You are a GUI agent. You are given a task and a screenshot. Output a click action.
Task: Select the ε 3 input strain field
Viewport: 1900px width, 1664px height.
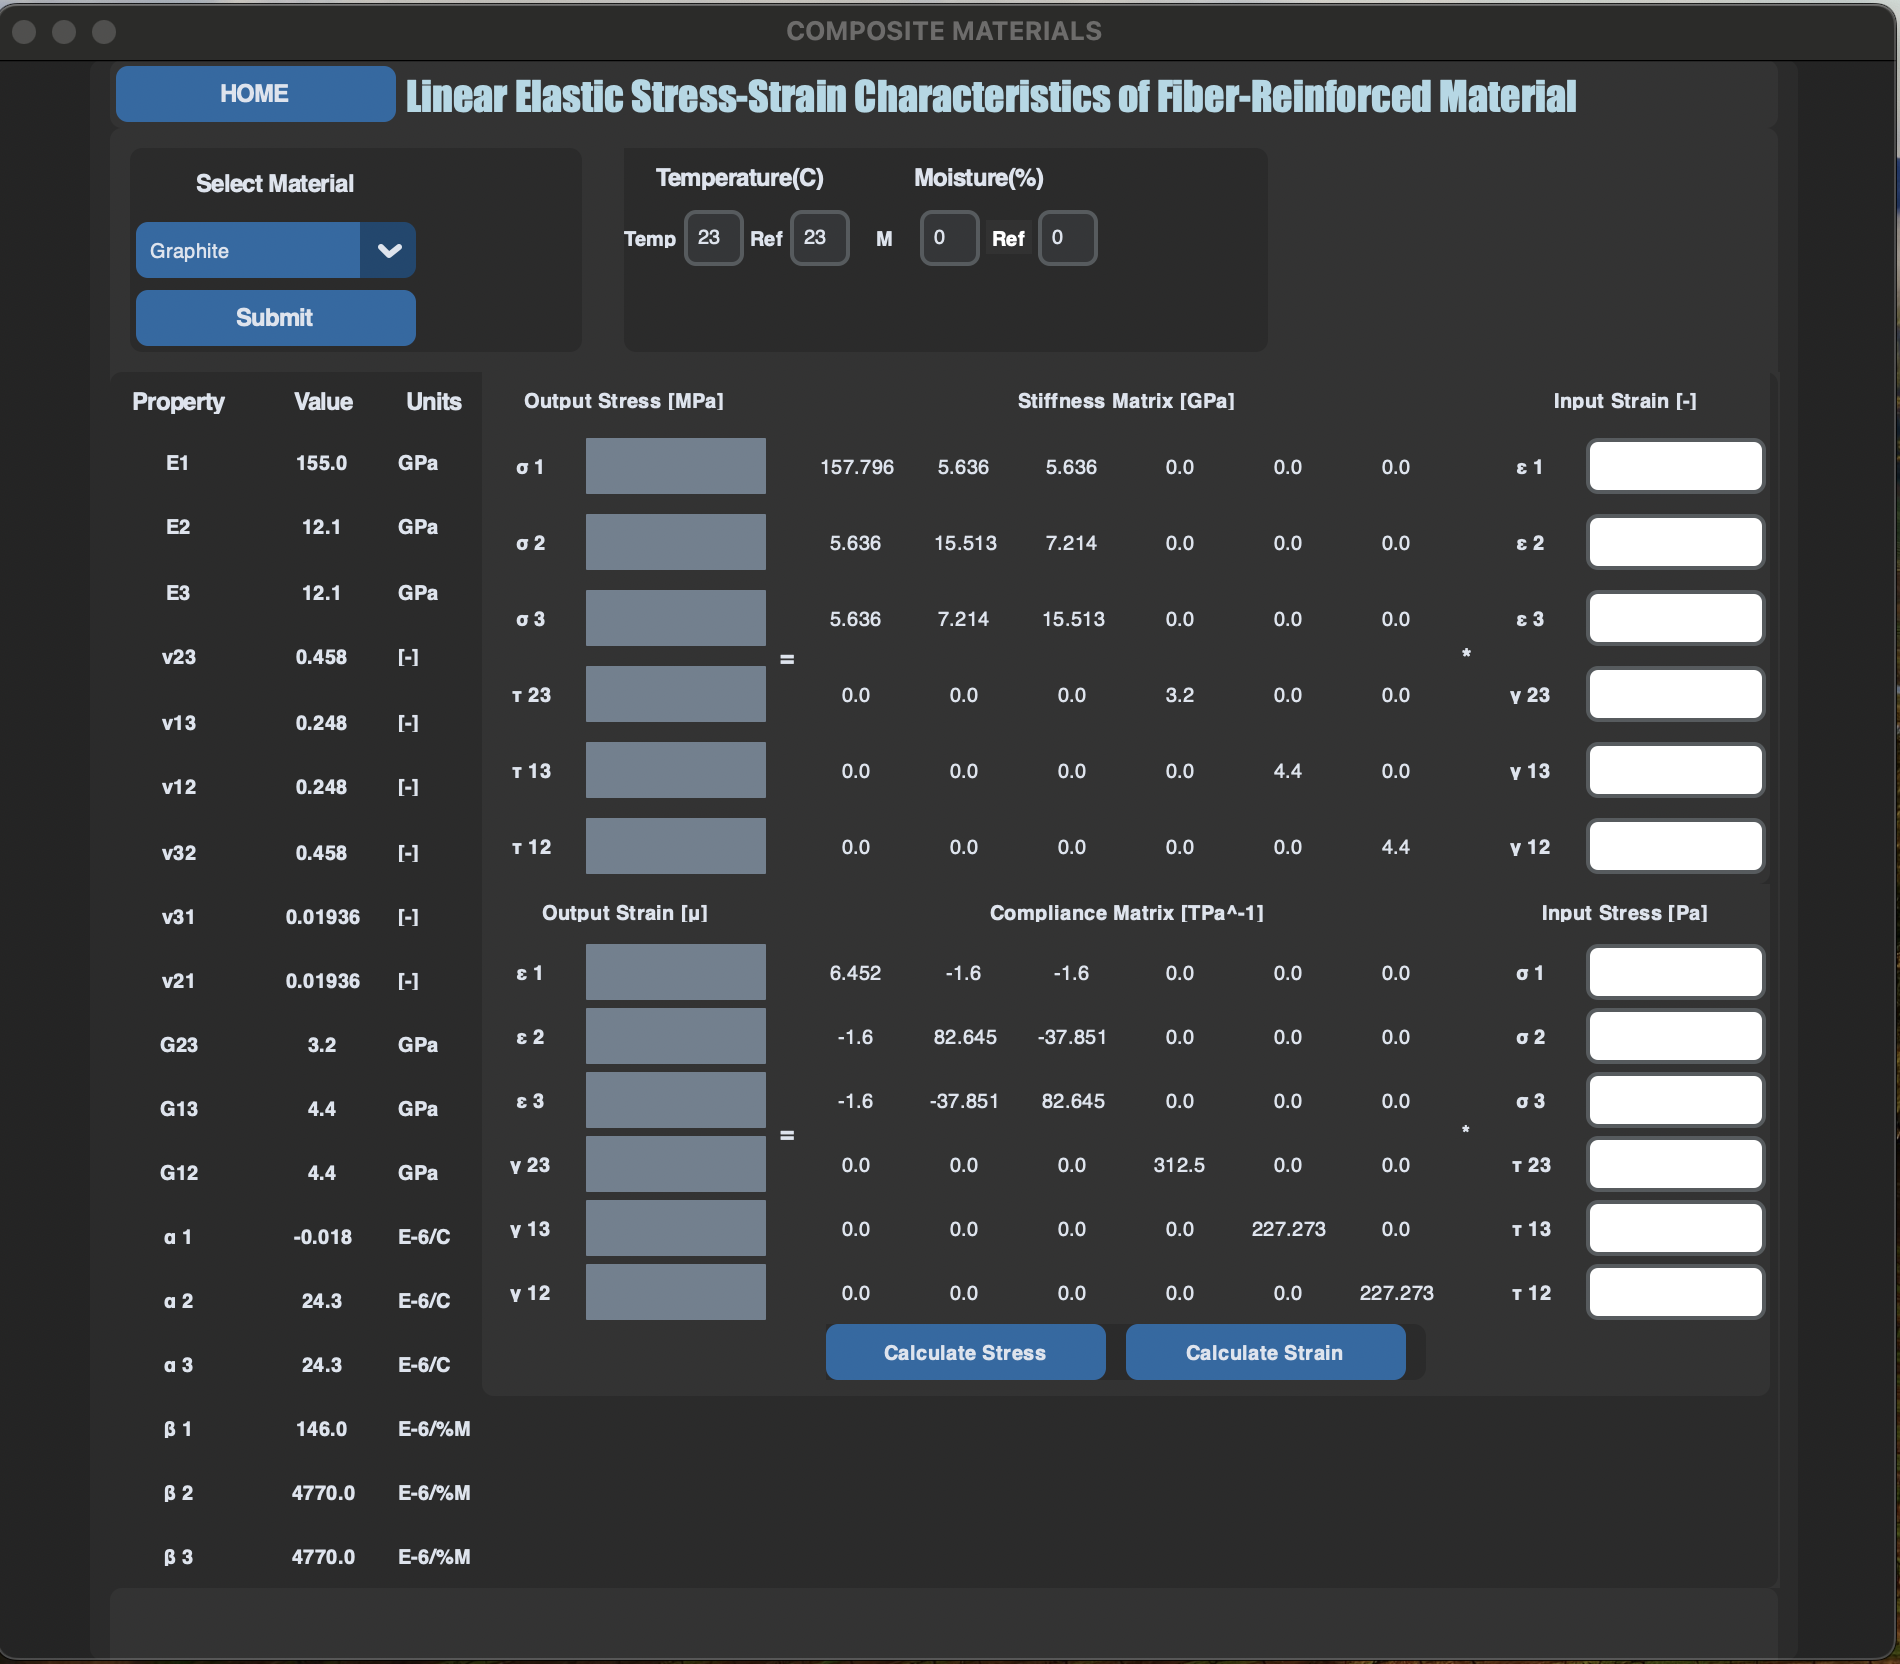pyautogui.click(x=1675, y=618)
